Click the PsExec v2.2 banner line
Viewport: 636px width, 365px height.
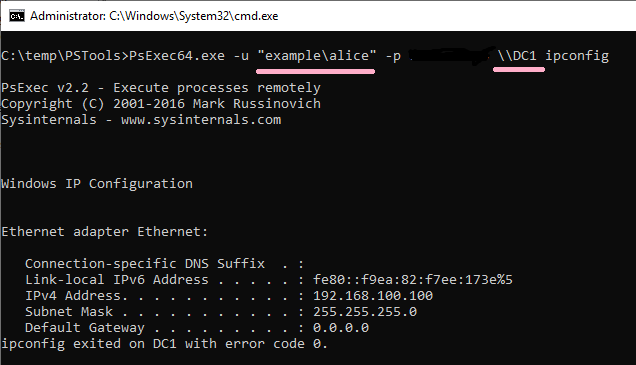point(161,88)
